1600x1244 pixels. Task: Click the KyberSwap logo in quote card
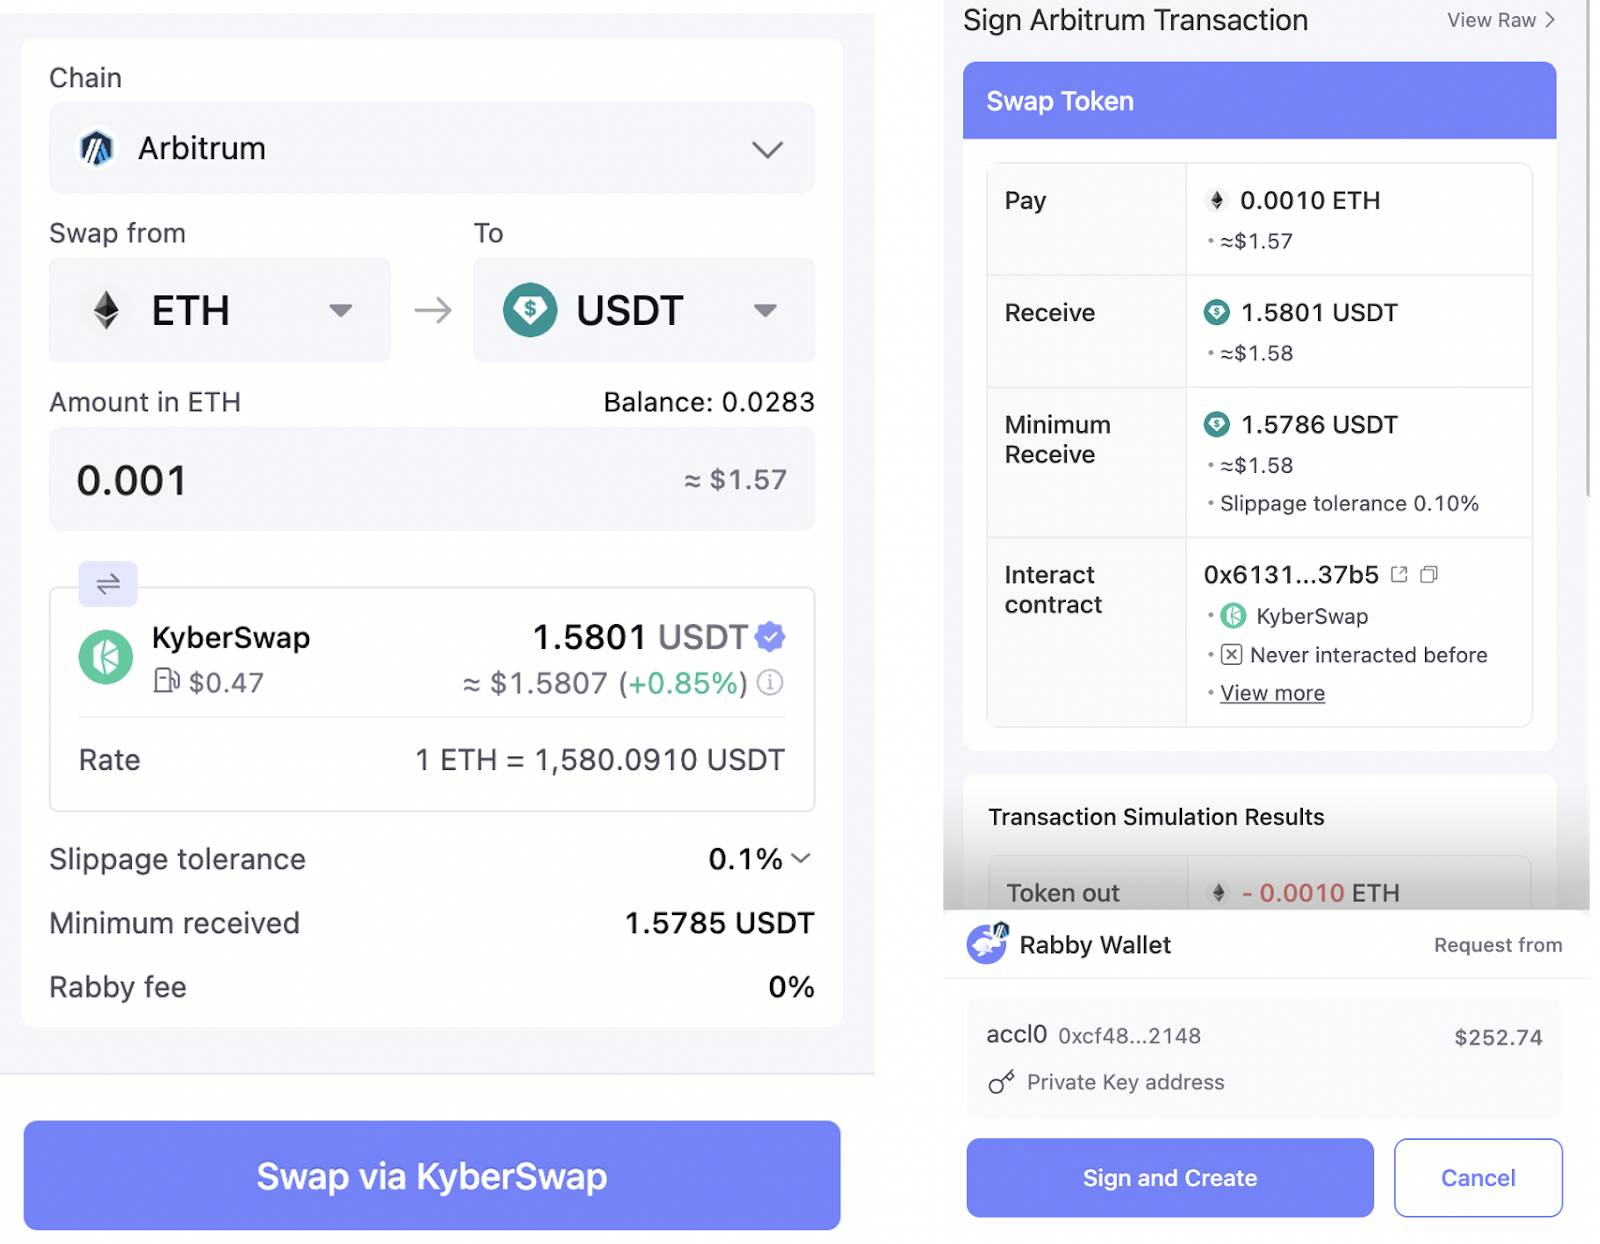106,657
